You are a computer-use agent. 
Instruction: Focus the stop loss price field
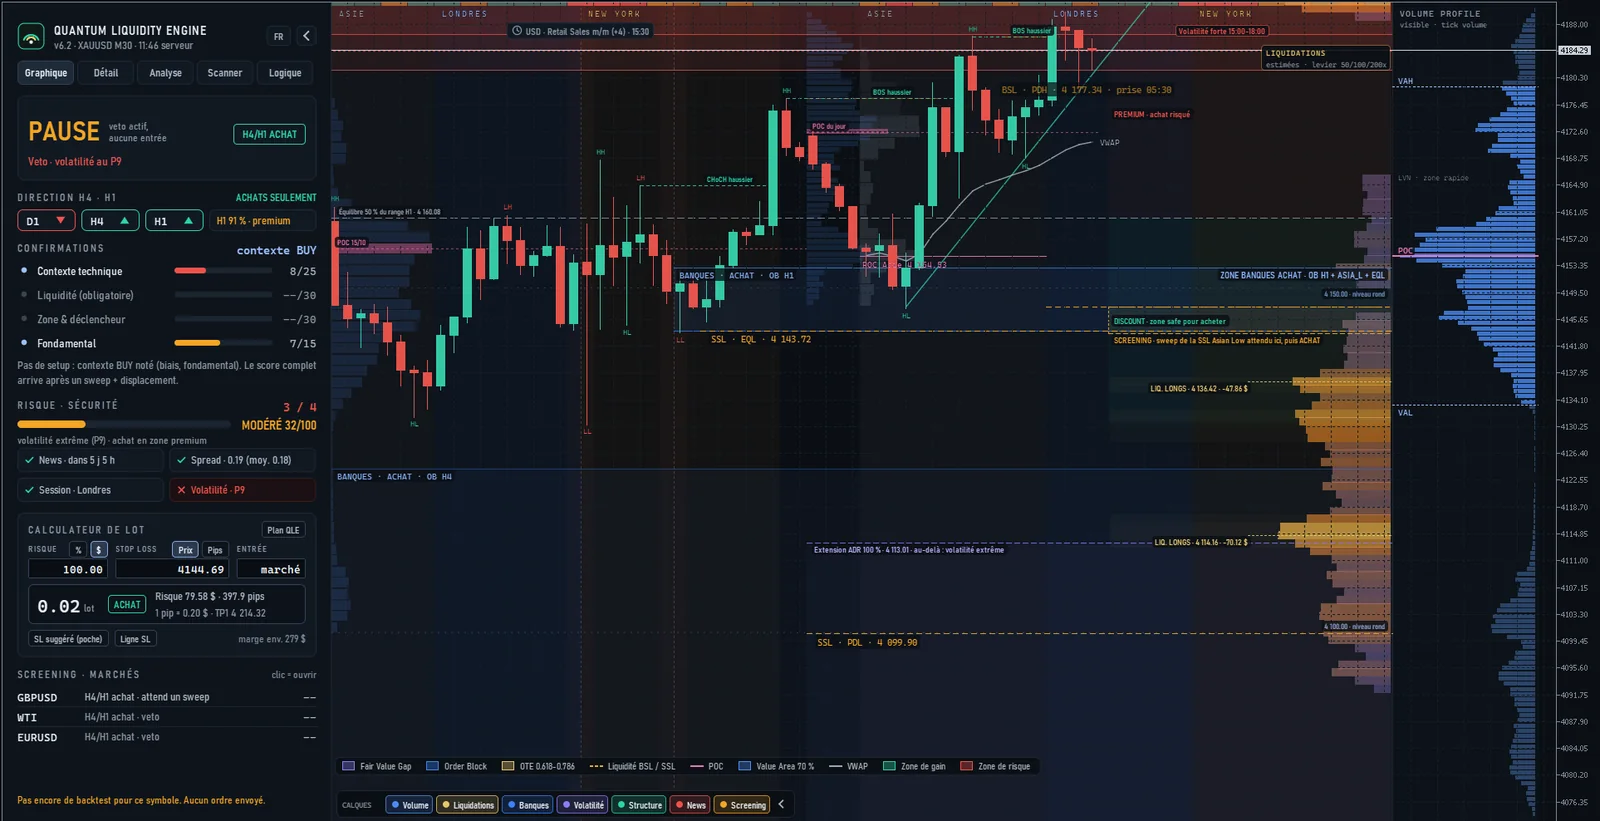click(x=172, y=569)
